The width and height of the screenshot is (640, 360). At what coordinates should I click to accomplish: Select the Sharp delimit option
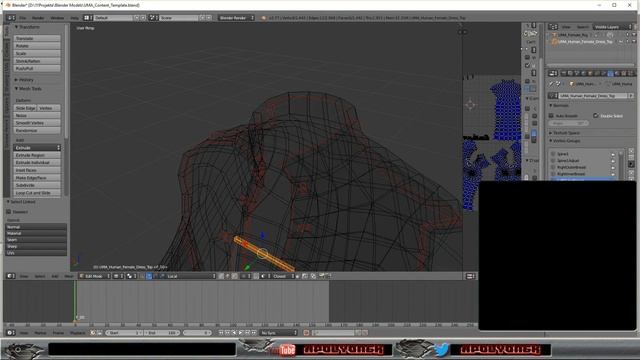(x=36, y=247)
